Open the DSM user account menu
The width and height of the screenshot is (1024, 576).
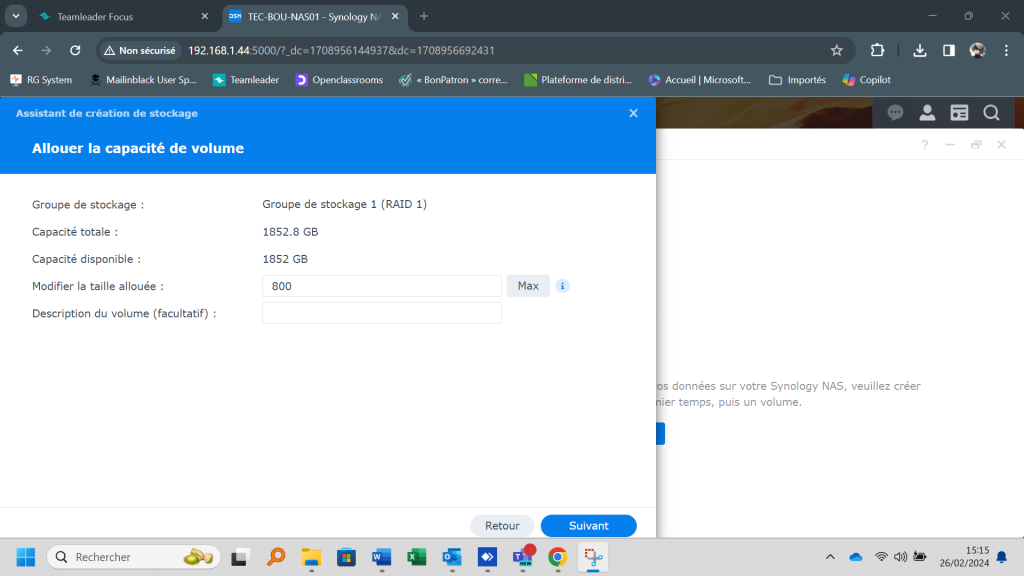click(927, 113)
